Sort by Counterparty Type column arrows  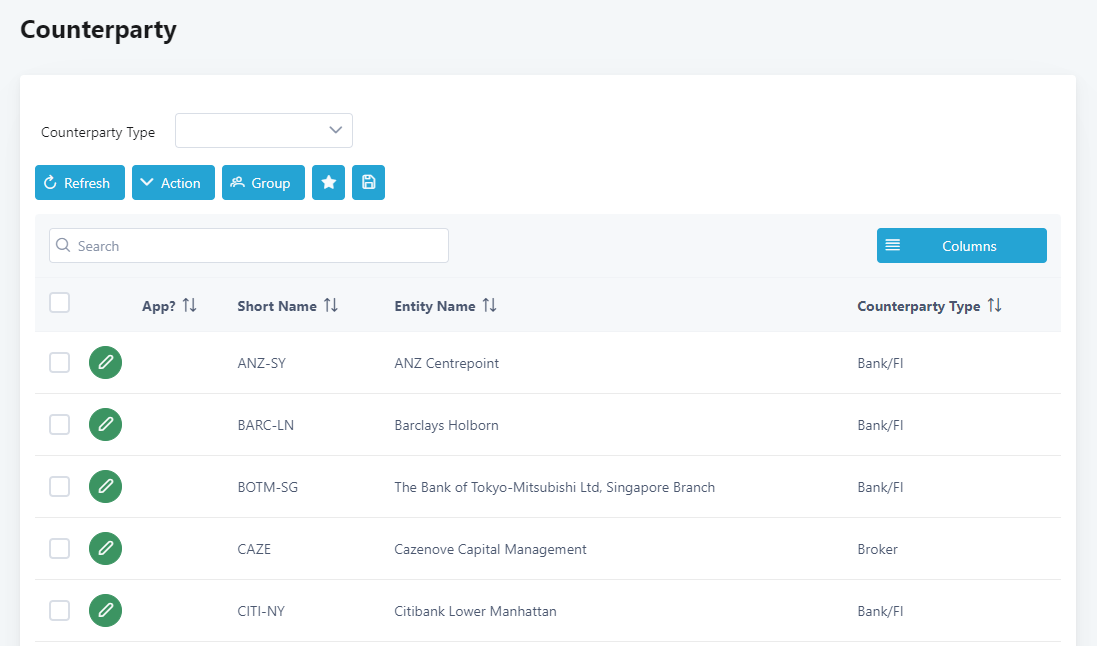point(995,305)
